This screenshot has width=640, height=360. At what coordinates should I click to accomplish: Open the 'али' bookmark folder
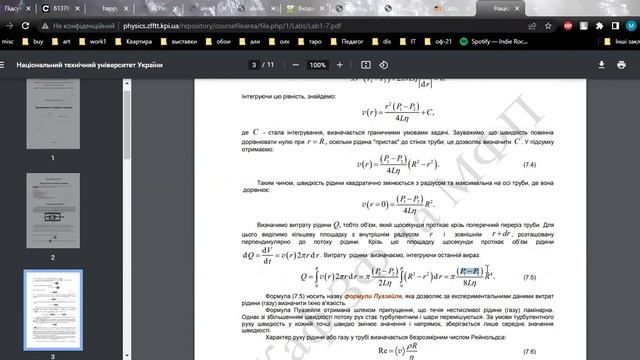click(250, 42)
